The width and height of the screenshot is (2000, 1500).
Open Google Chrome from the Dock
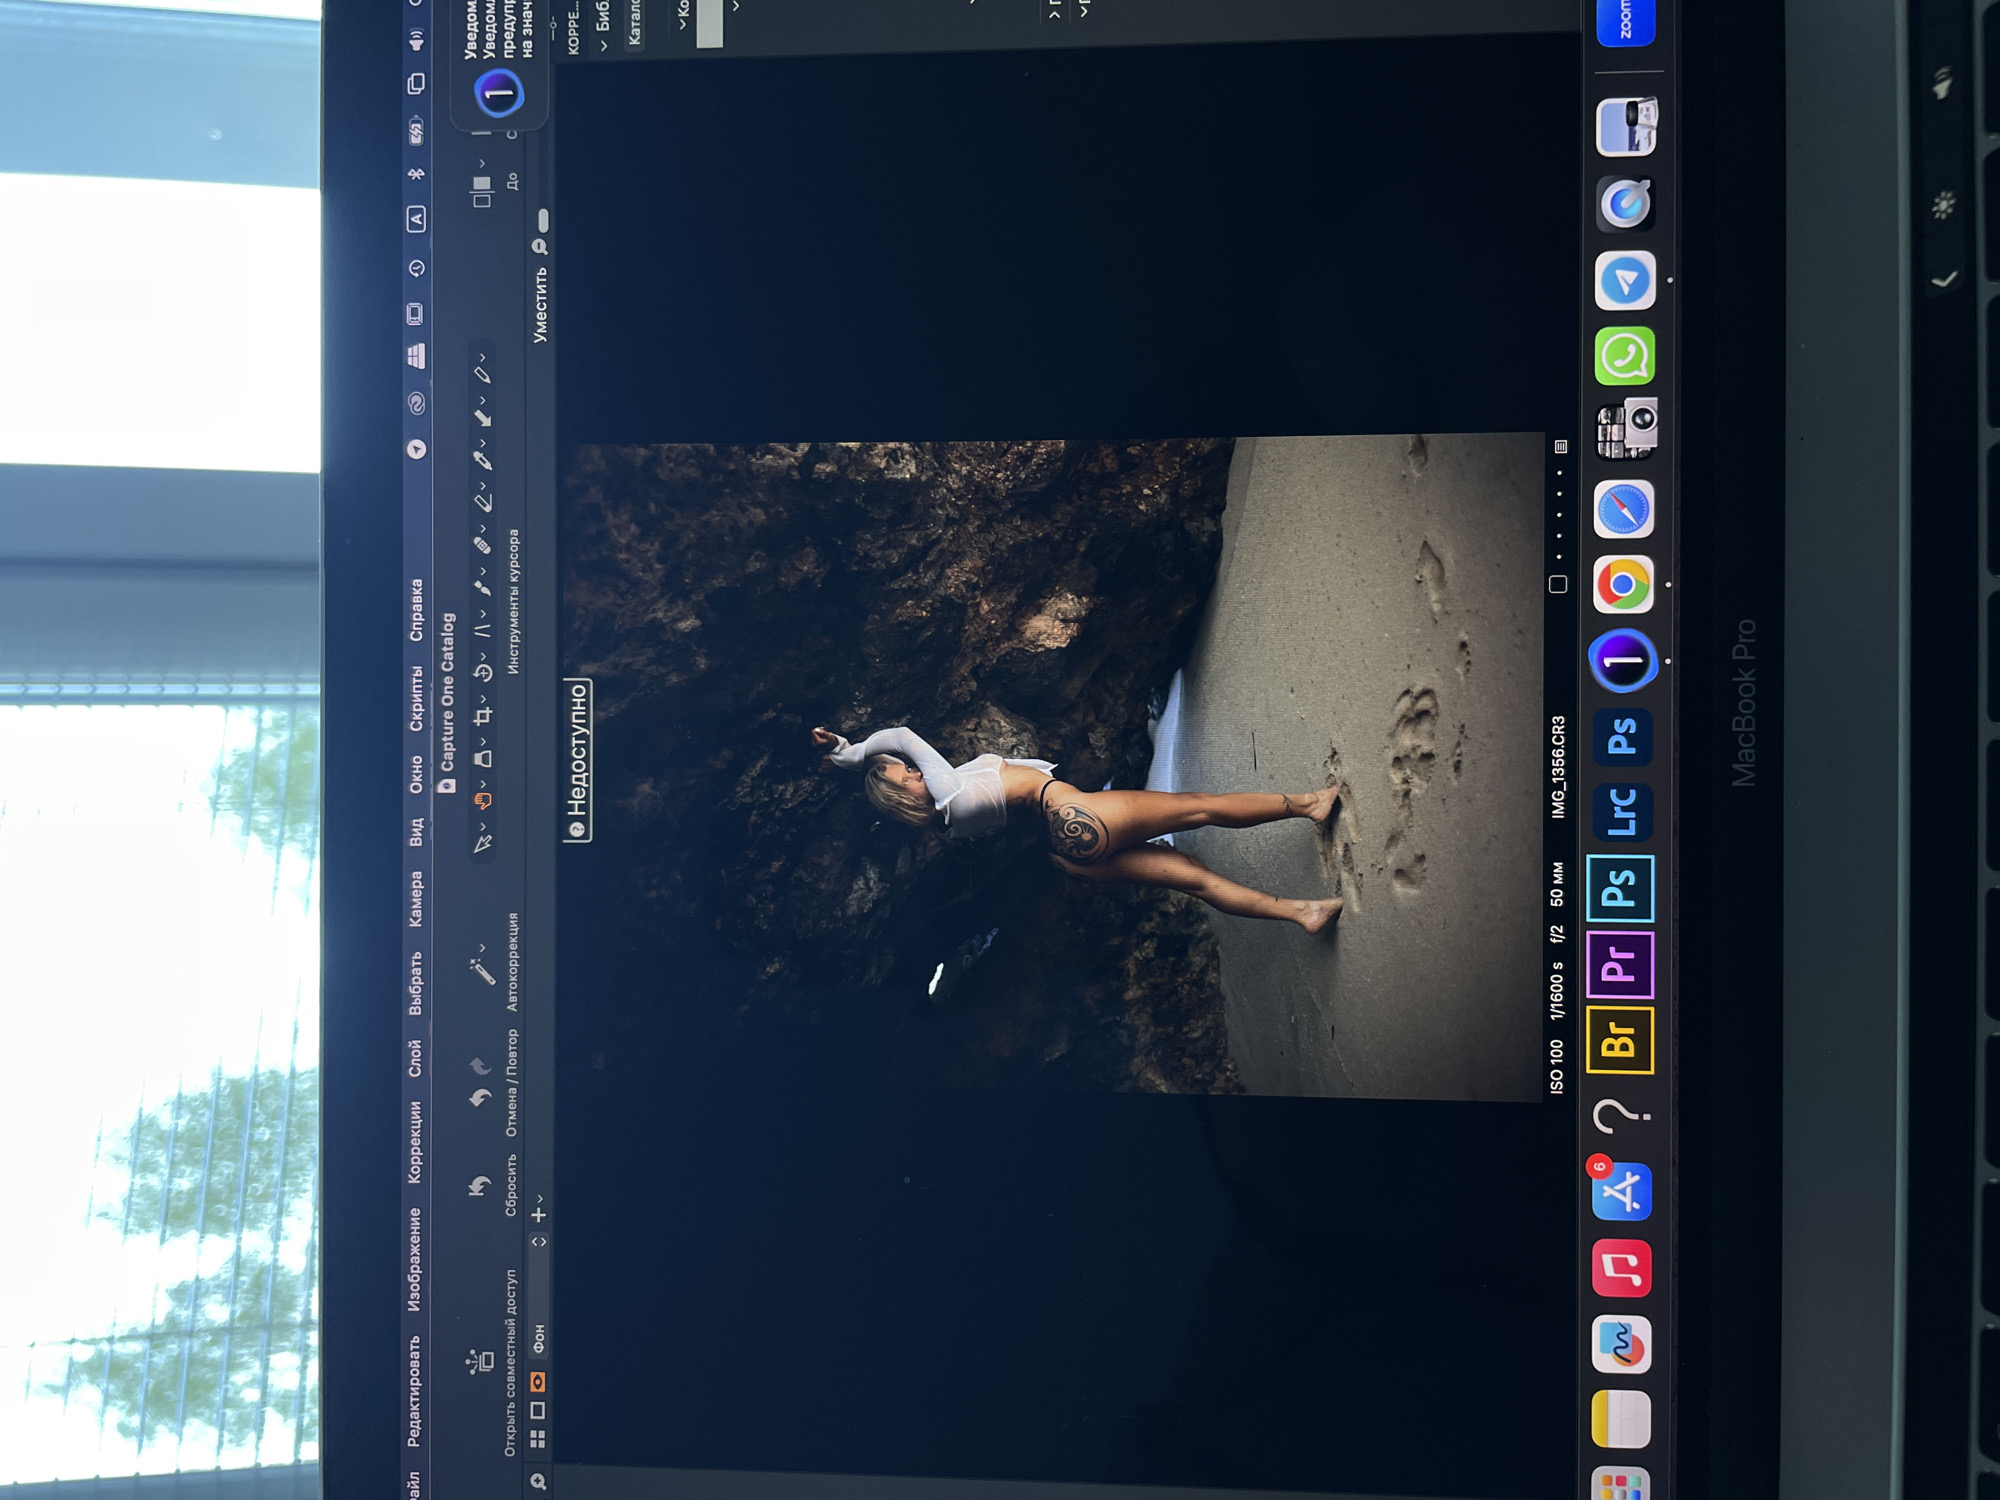pos(1623,585)
